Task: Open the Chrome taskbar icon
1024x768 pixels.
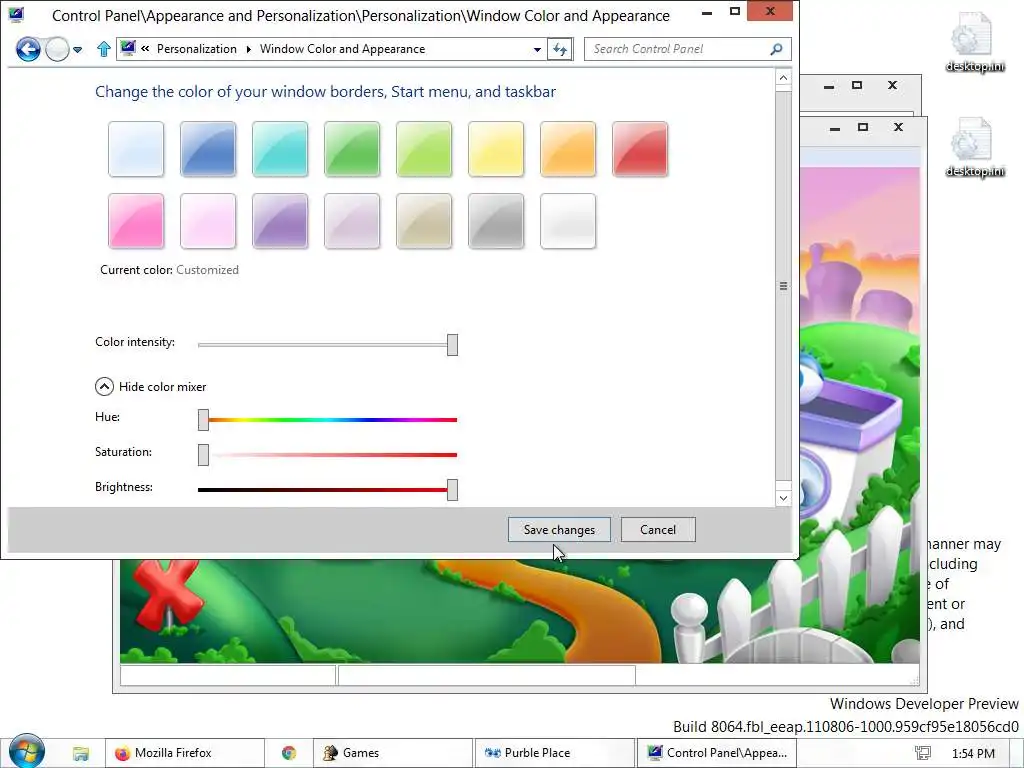Action: click(x=289, y=753)
